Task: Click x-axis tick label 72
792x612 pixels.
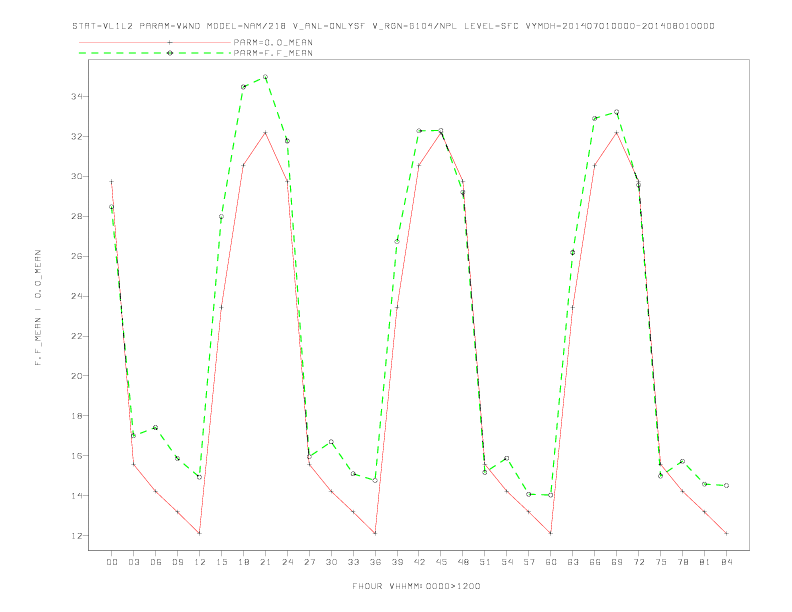Action: 638,562
